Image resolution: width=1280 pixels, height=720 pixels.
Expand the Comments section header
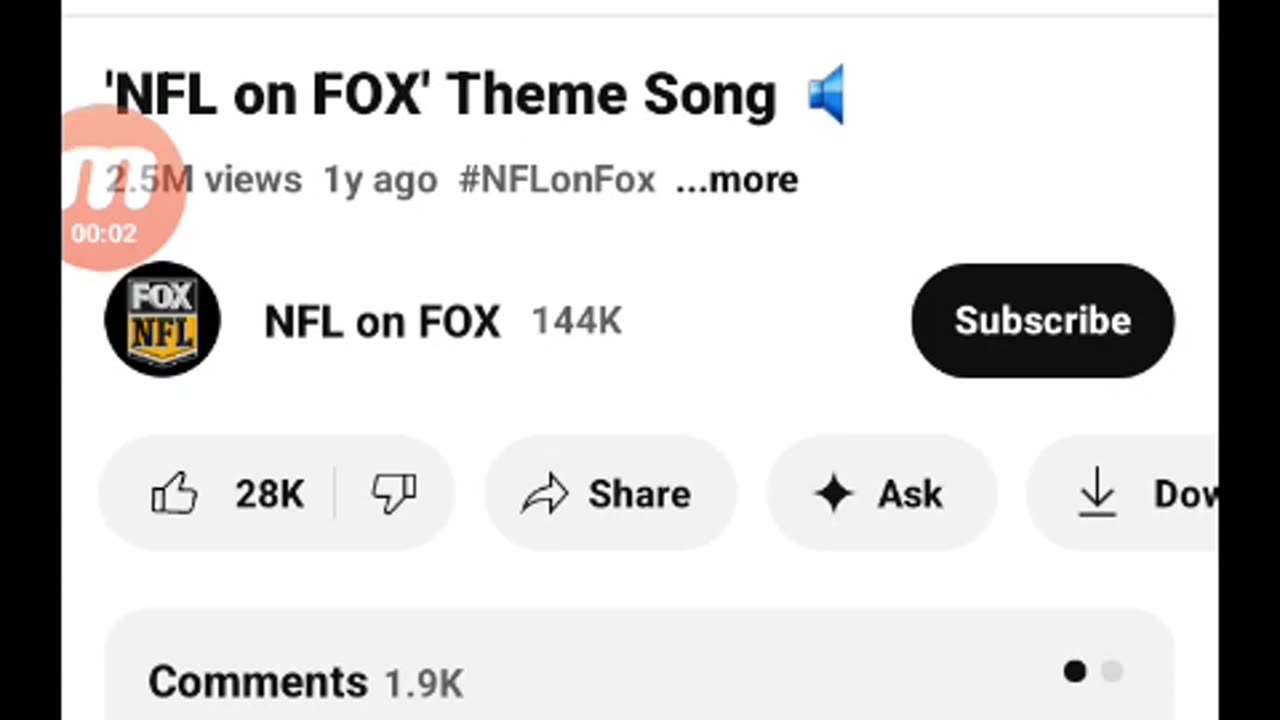[258, 682]
